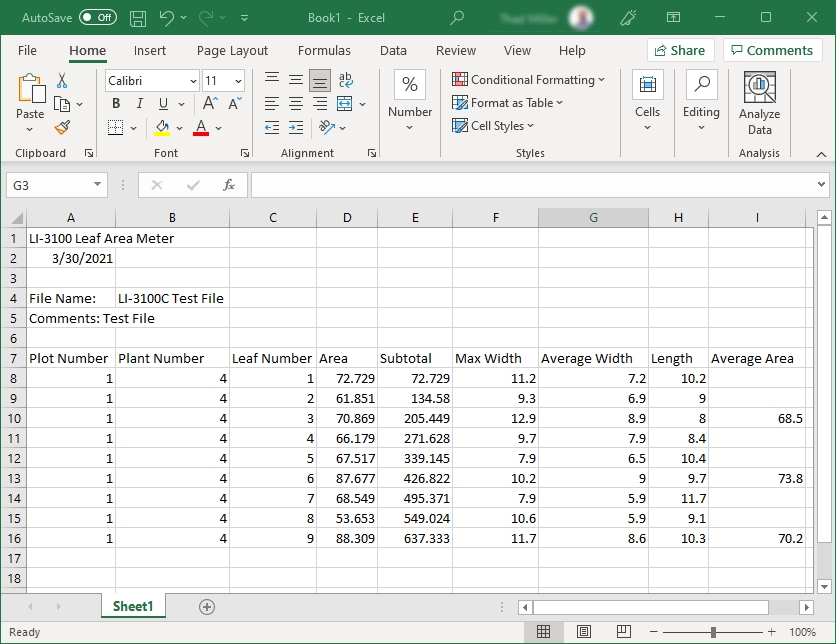Screen dimensions: 836x644
Task: Click the Ribbon Display Options icon
Action: tap(673, 18)
